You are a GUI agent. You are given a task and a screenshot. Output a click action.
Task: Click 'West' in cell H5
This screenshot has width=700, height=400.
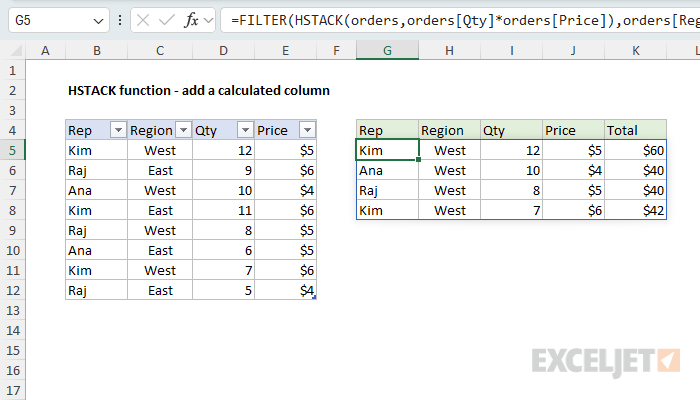coord(449,150)
